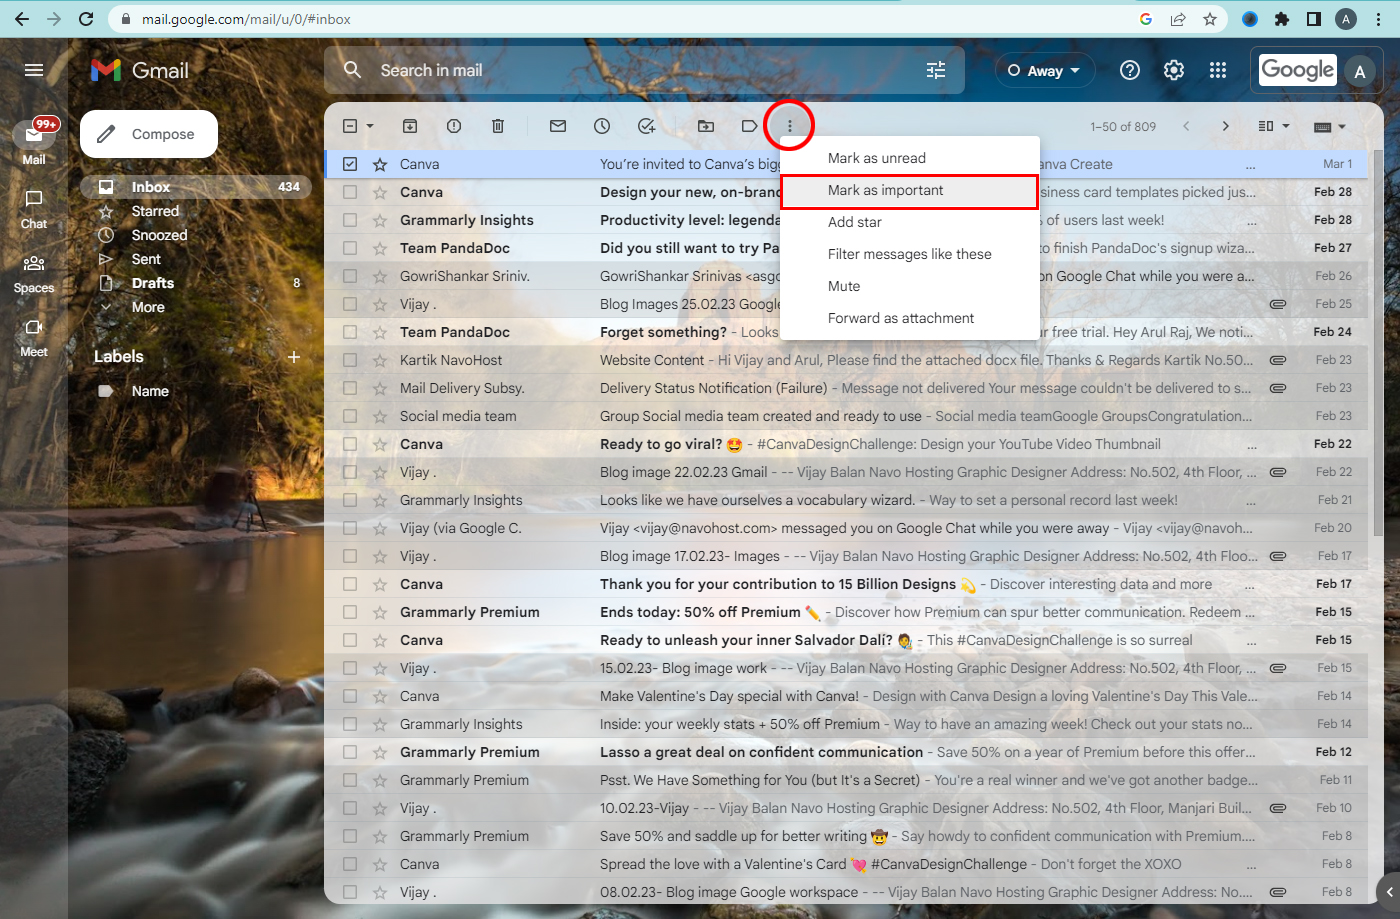This screenshot has height=919, width=1400.
Task: Expand More in the left sidebar
Action: (148, 307)
